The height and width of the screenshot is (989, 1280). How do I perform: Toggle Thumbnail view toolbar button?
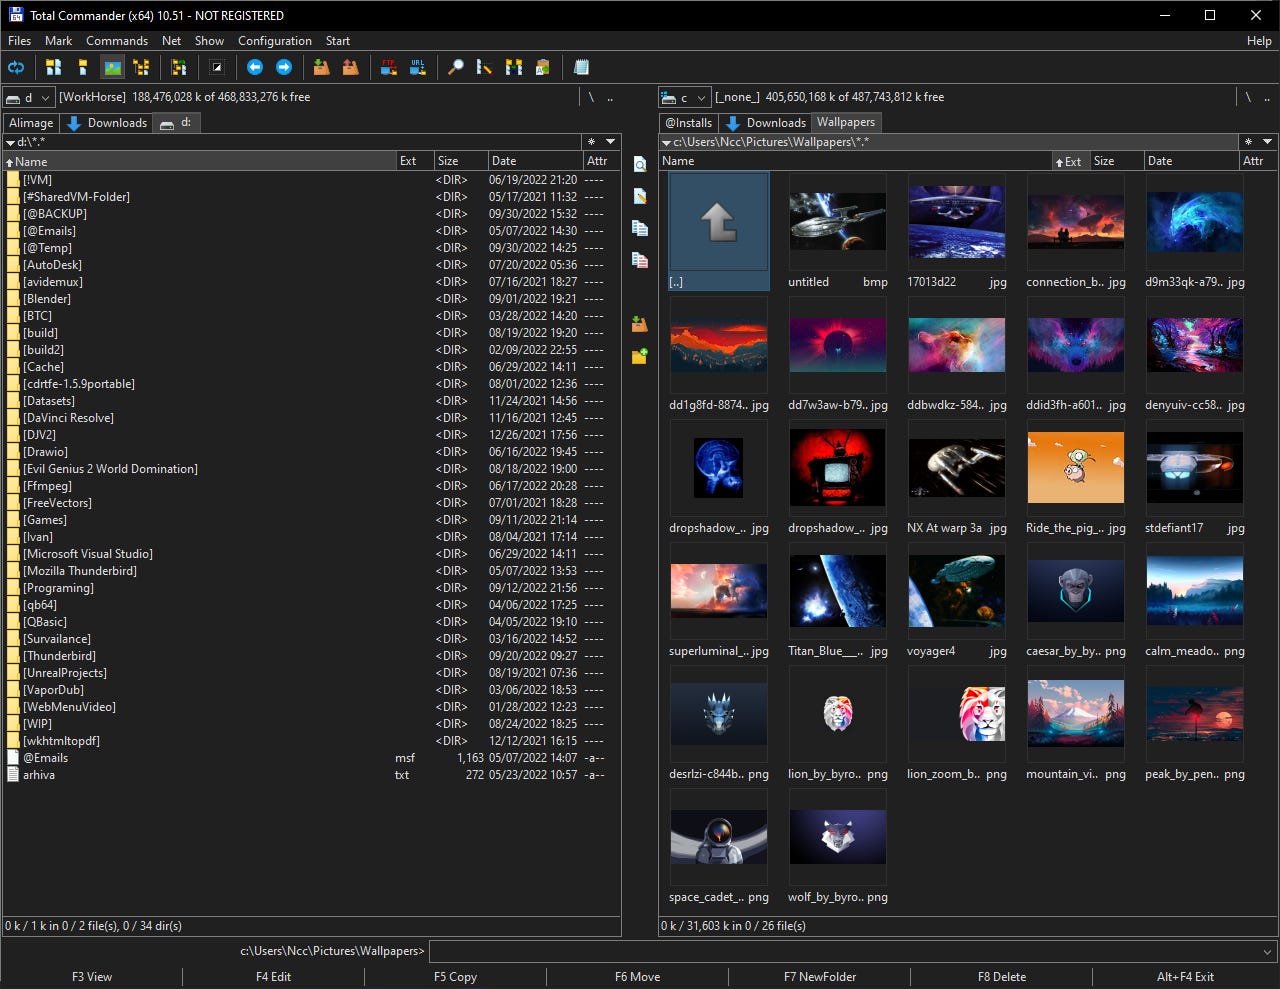[112, 67]
